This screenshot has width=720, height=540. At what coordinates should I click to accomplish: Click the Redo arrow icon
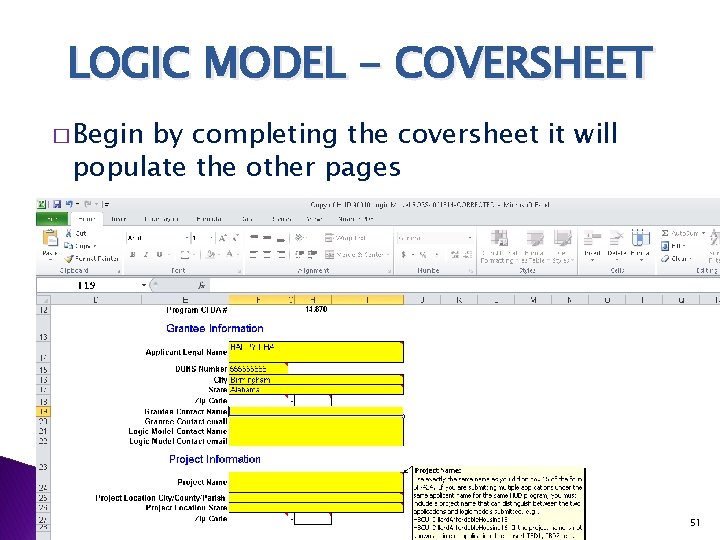click(89, 204)
